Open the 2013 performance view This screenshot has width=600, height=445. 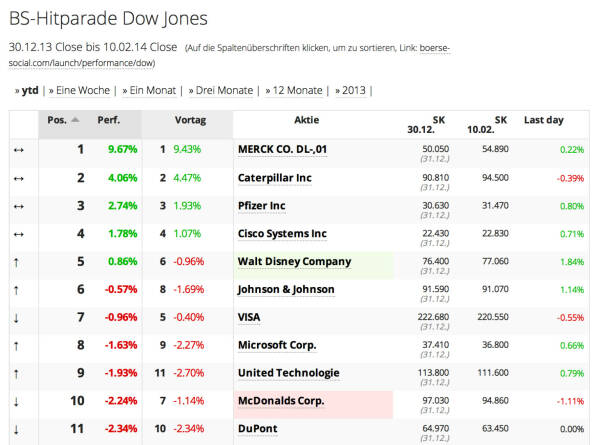tap(352, 90)
